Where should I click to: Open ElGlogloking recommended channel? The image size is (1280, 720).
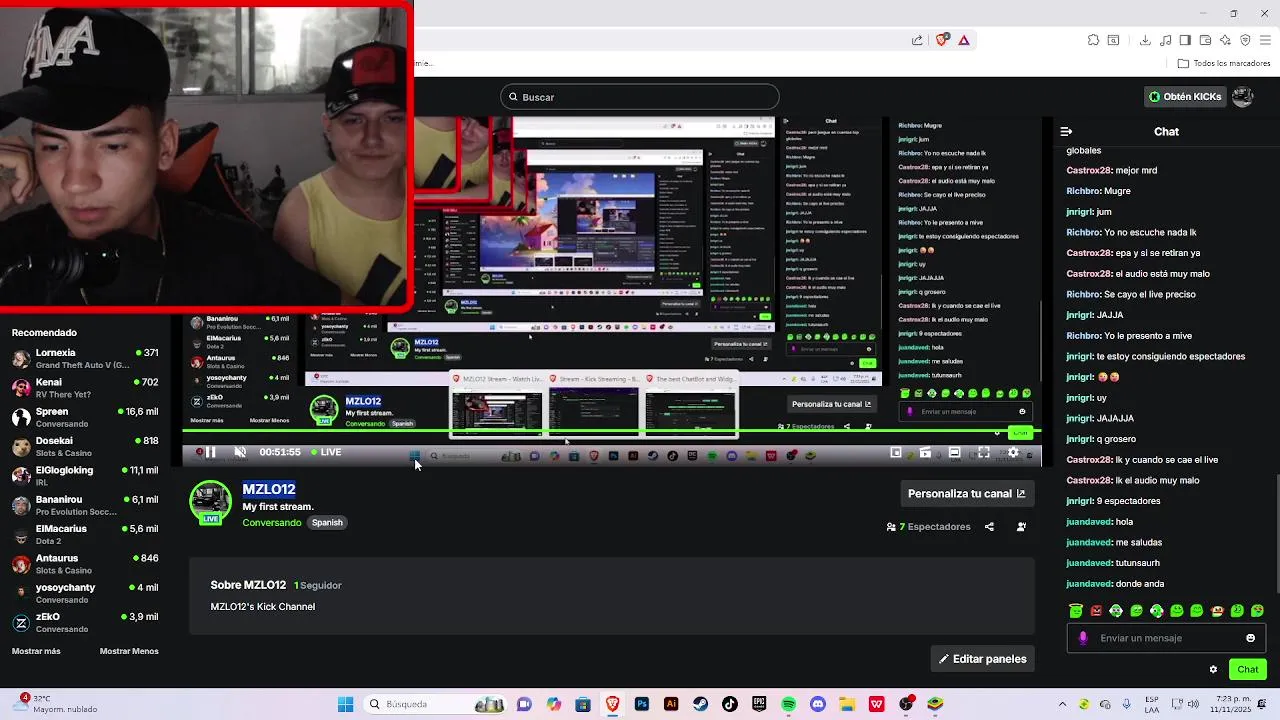85,476
